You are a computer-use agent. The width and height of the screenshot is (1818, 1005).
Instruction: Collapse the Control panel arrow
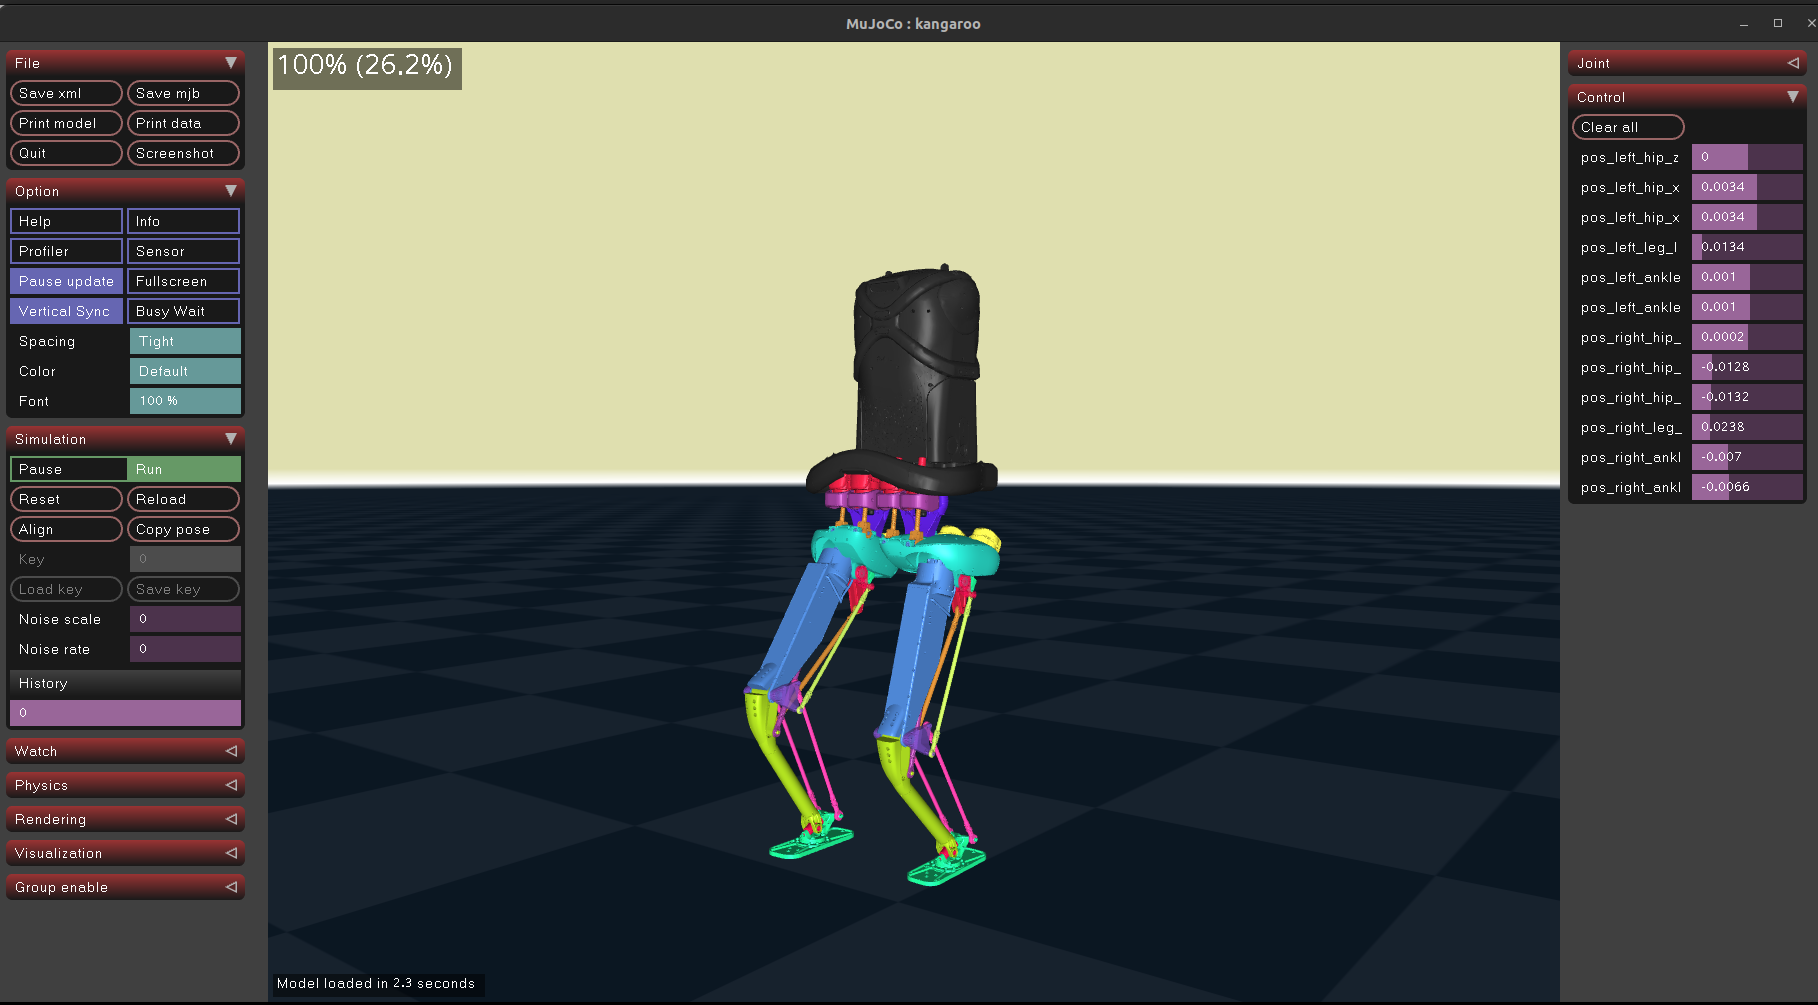(1793, 97)
